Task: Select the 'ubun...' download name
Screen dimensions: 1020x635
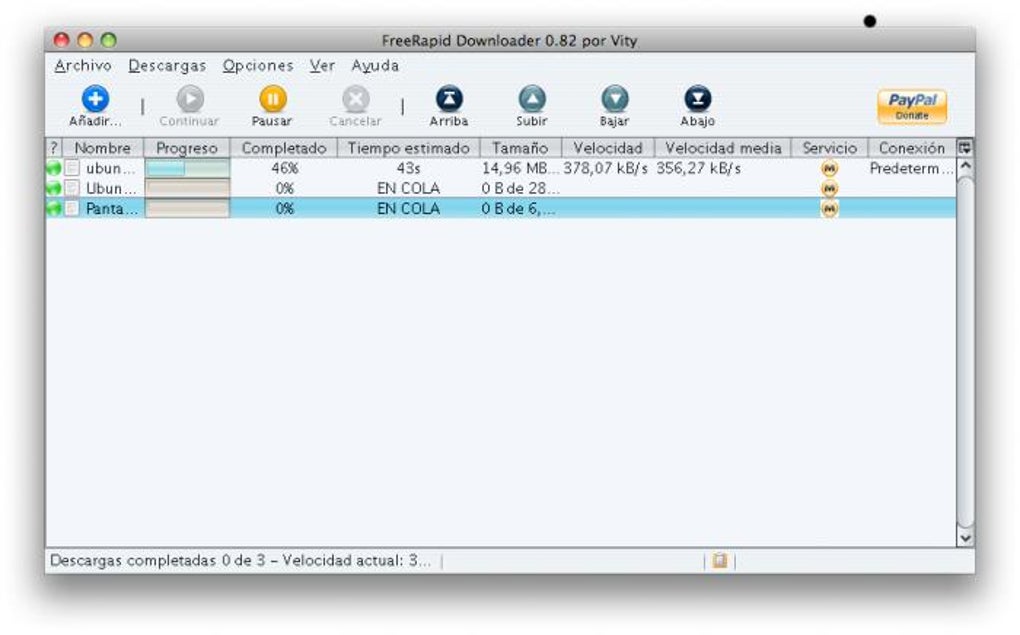Action: pyautogui.click(x=111, y=169)
